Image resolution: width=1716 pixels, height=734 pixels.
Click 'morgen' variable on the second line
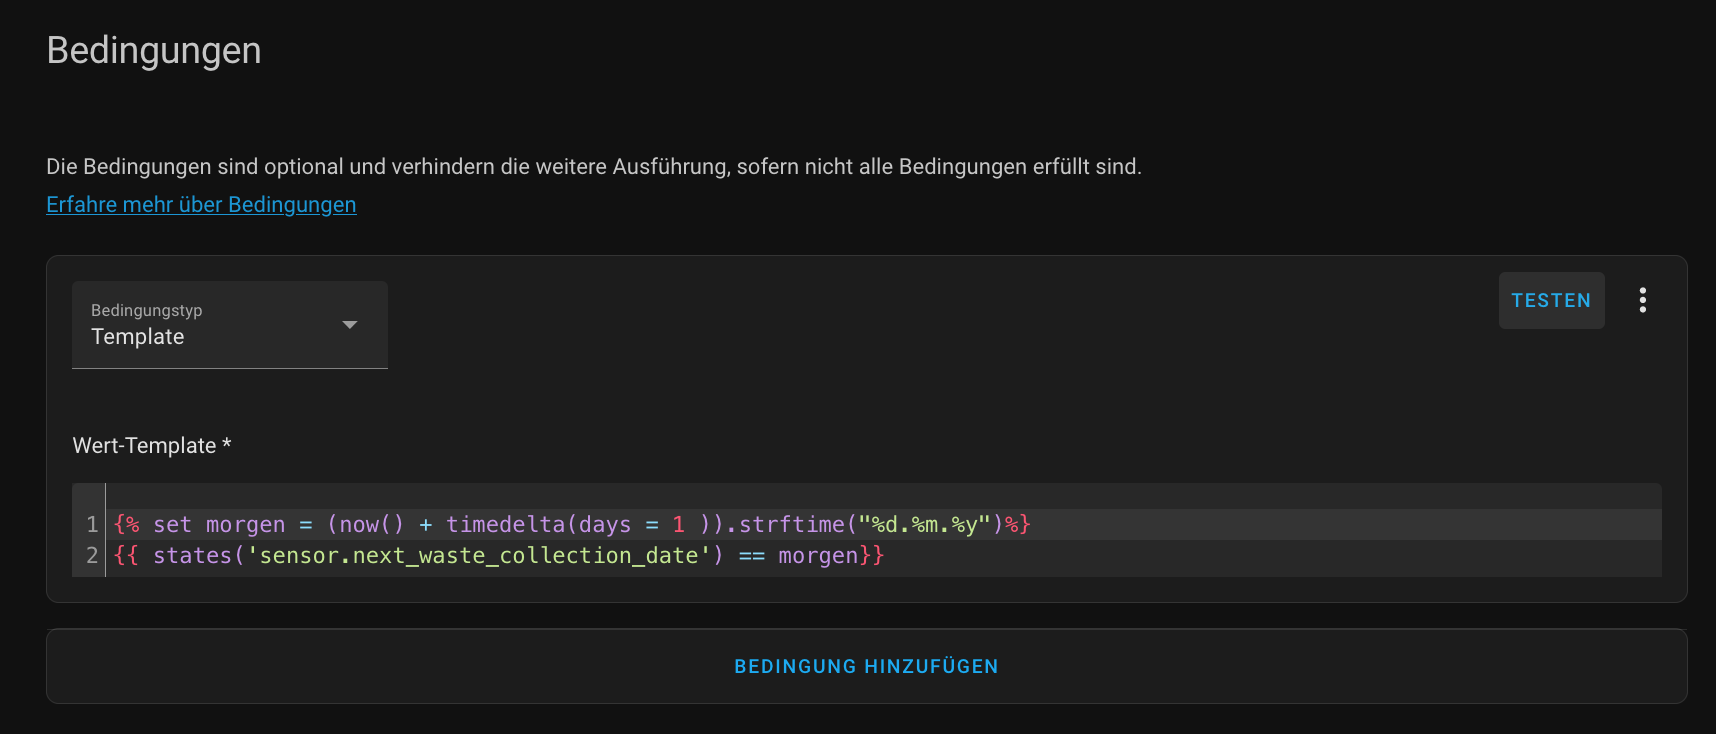coord(817,555)
